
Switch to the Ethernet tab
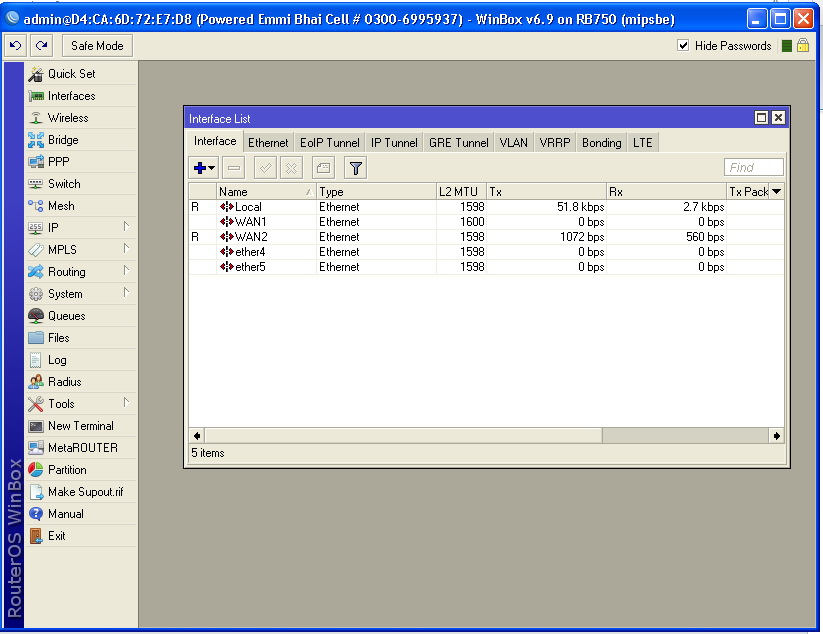(x=267, y=142)
